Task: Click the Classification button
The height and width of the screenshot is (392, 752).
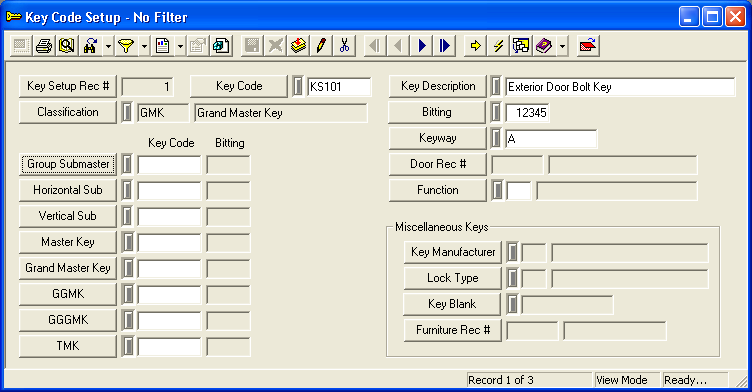Action: pos(68,112)
